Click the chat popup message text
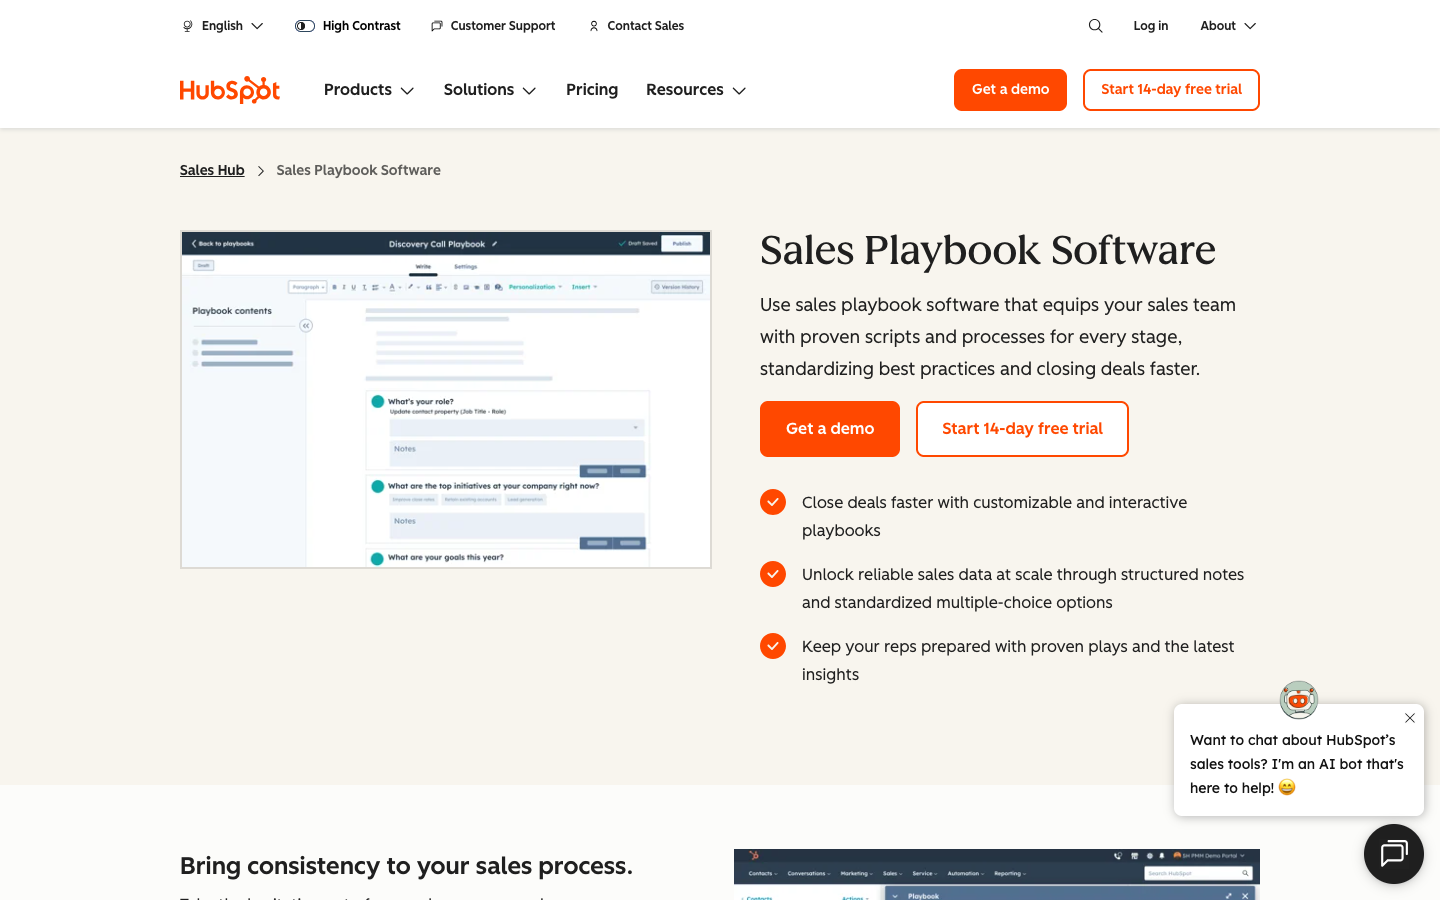The height and width of the screenshot is (900, 1440). pos(1297,764)
